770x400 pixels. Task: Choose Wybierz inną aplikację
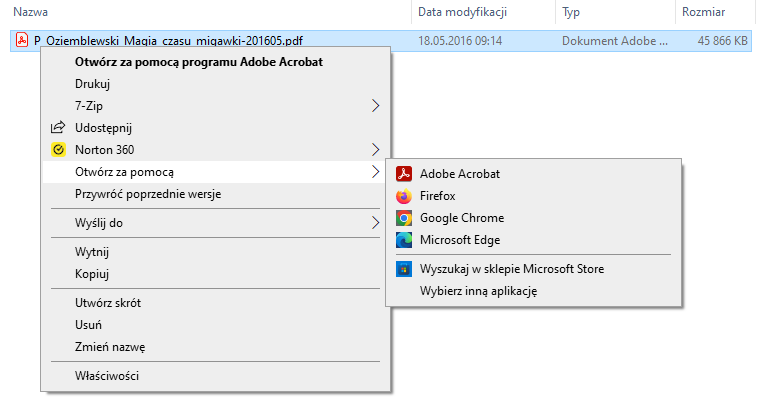(478, 291)
